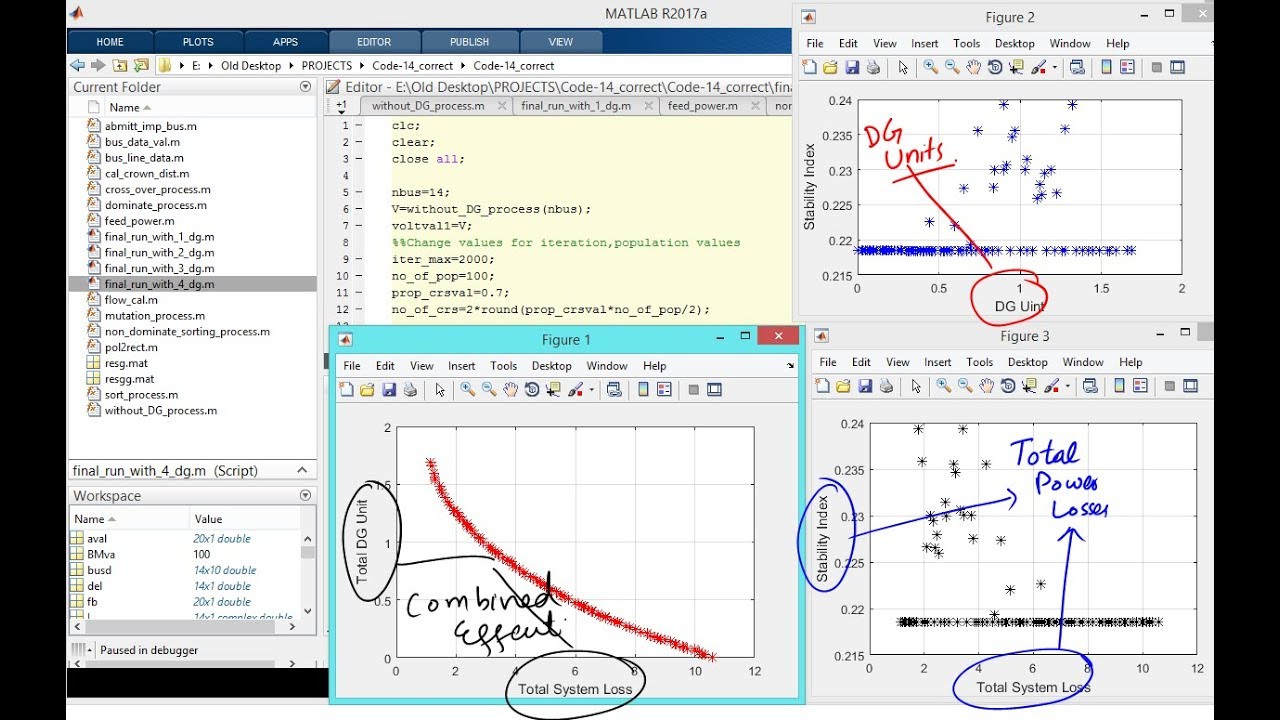Select Zoom In tool in Figure 1
The height and width of the screenshot is (720, 1280).
click(467, 390)
